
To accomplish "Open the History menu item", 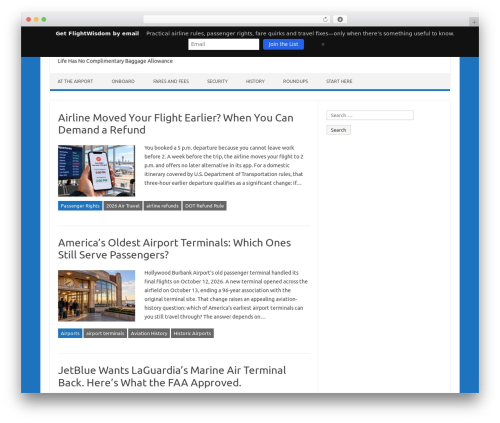I will (x=255, y=81).
